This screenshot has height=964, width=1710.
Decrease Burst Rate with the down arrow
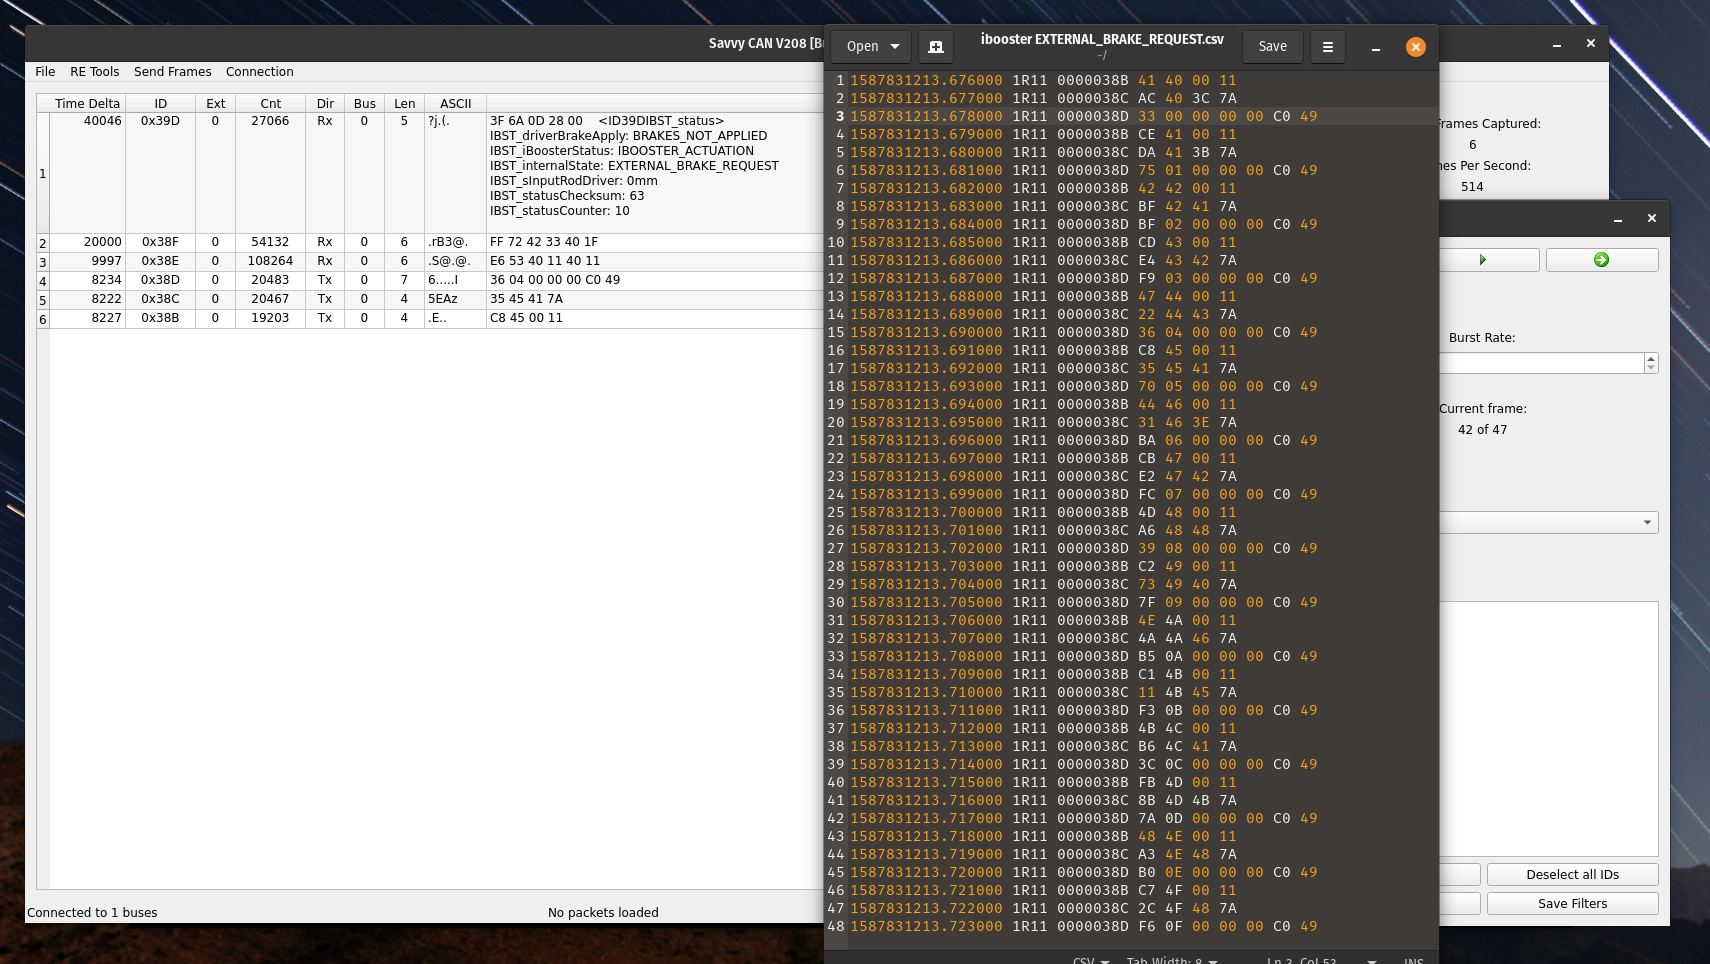click(x=1651, y=368)
